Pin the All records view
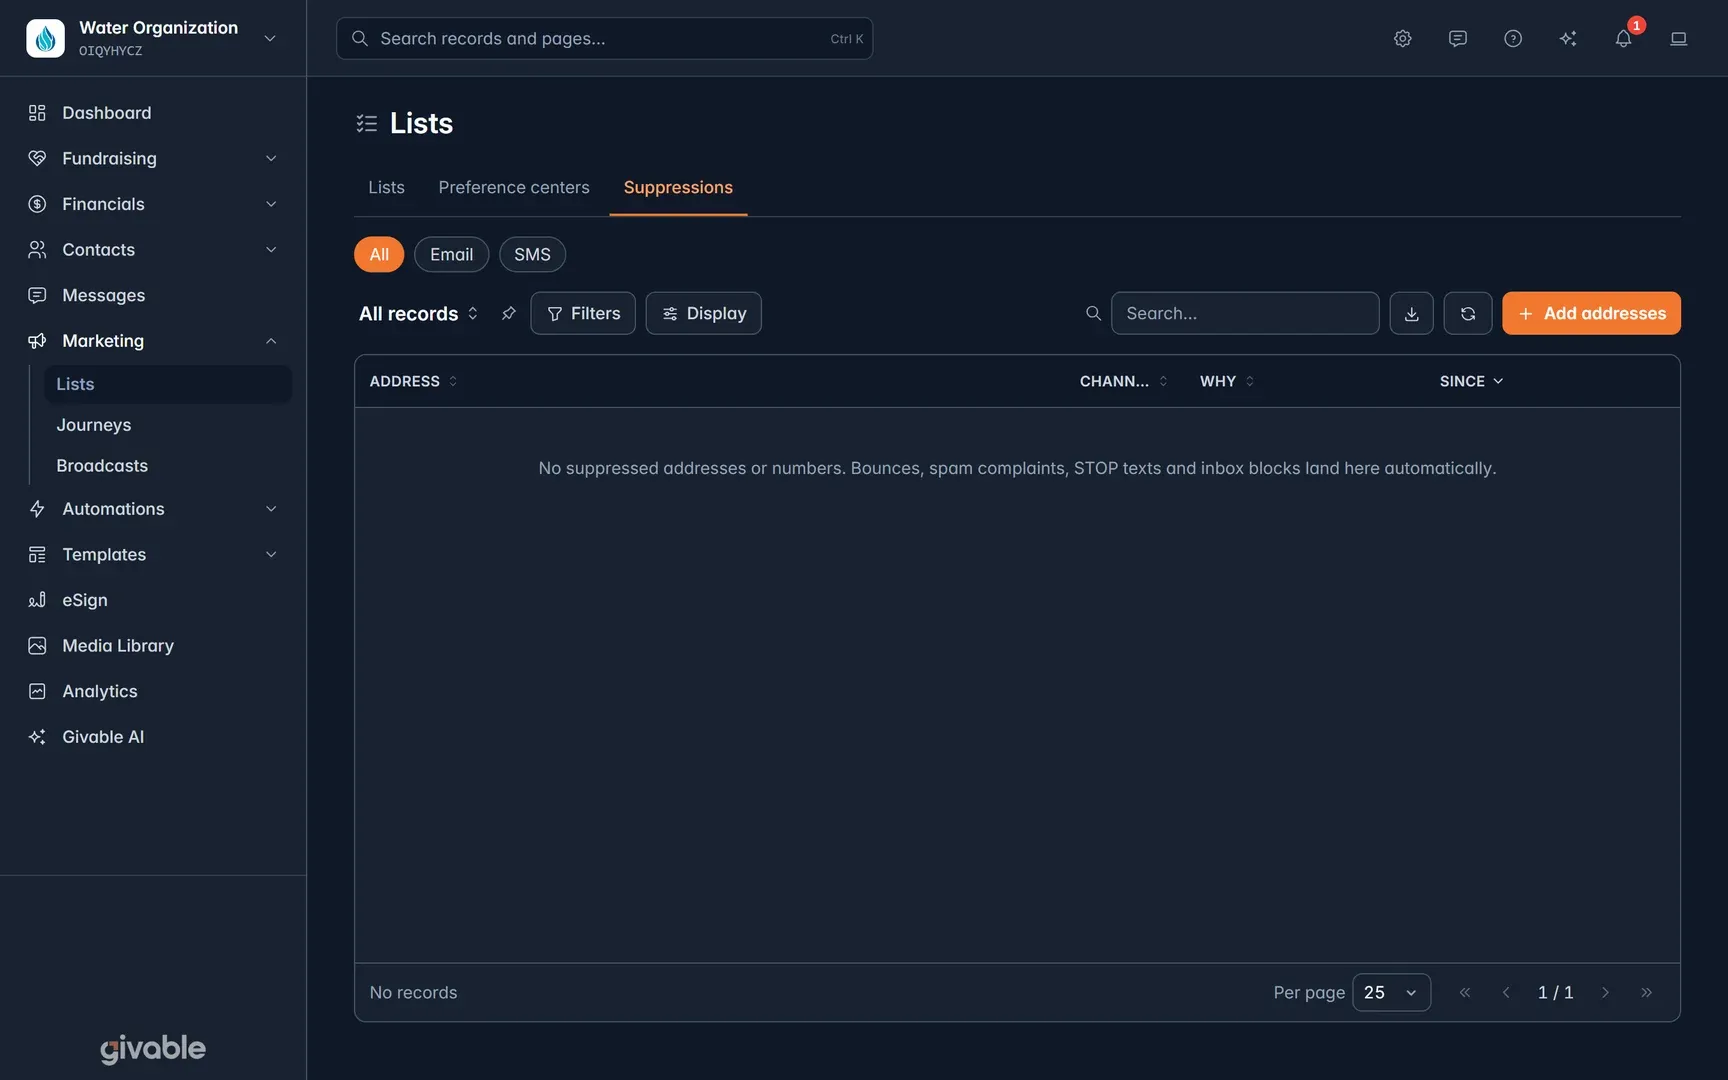Screen dimensions: 1728x1080 coord(508,313)
